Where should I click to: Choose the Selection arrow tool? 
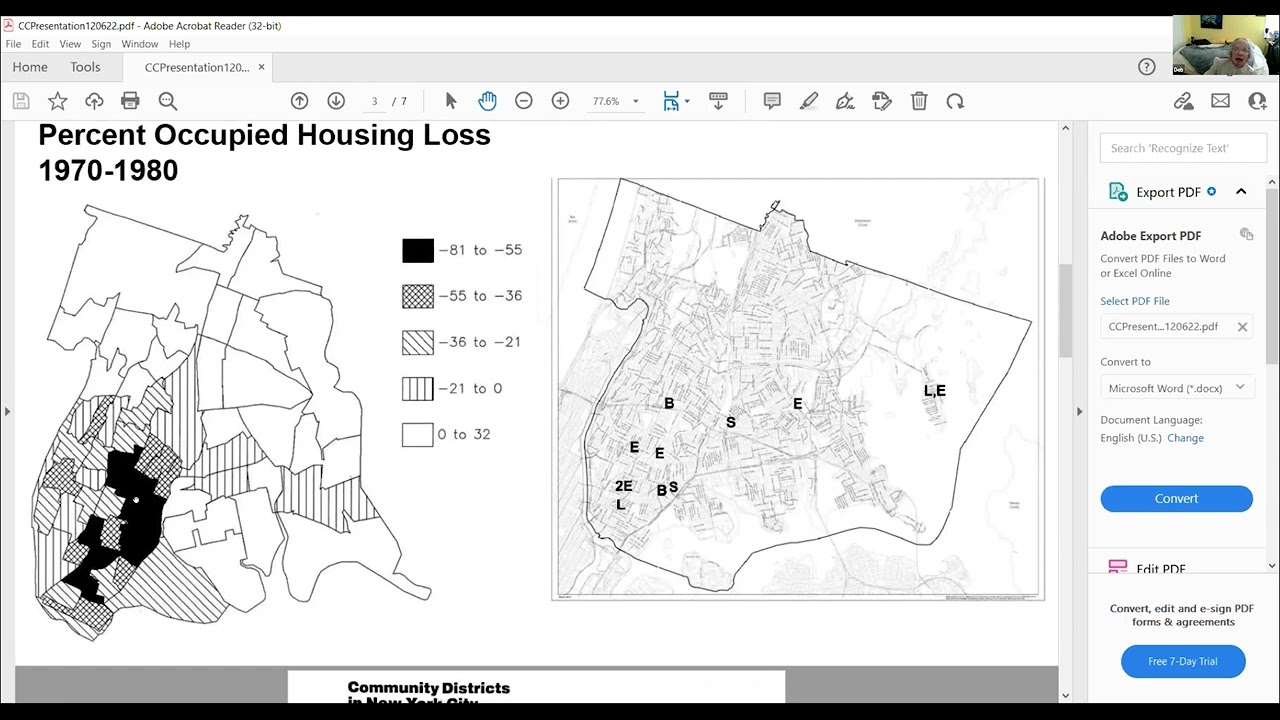tap(451, 101)
